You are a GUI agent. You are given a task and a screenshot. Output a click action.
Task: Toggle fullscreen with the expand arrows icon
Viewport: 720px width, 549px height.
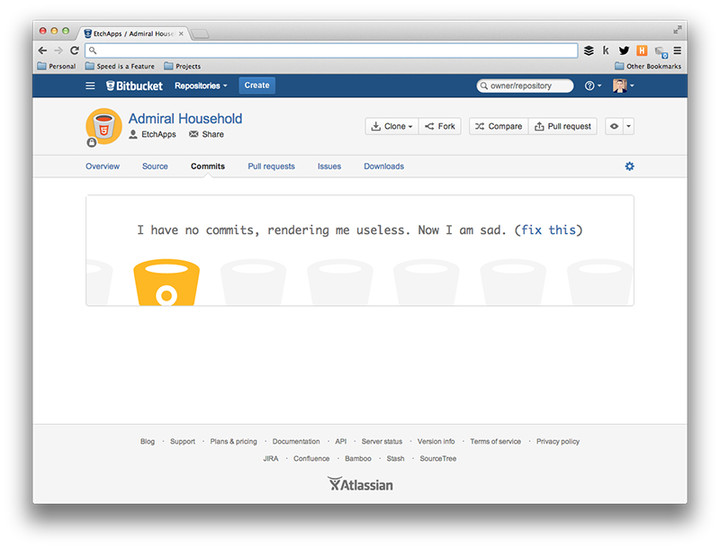tap(677, 30)
